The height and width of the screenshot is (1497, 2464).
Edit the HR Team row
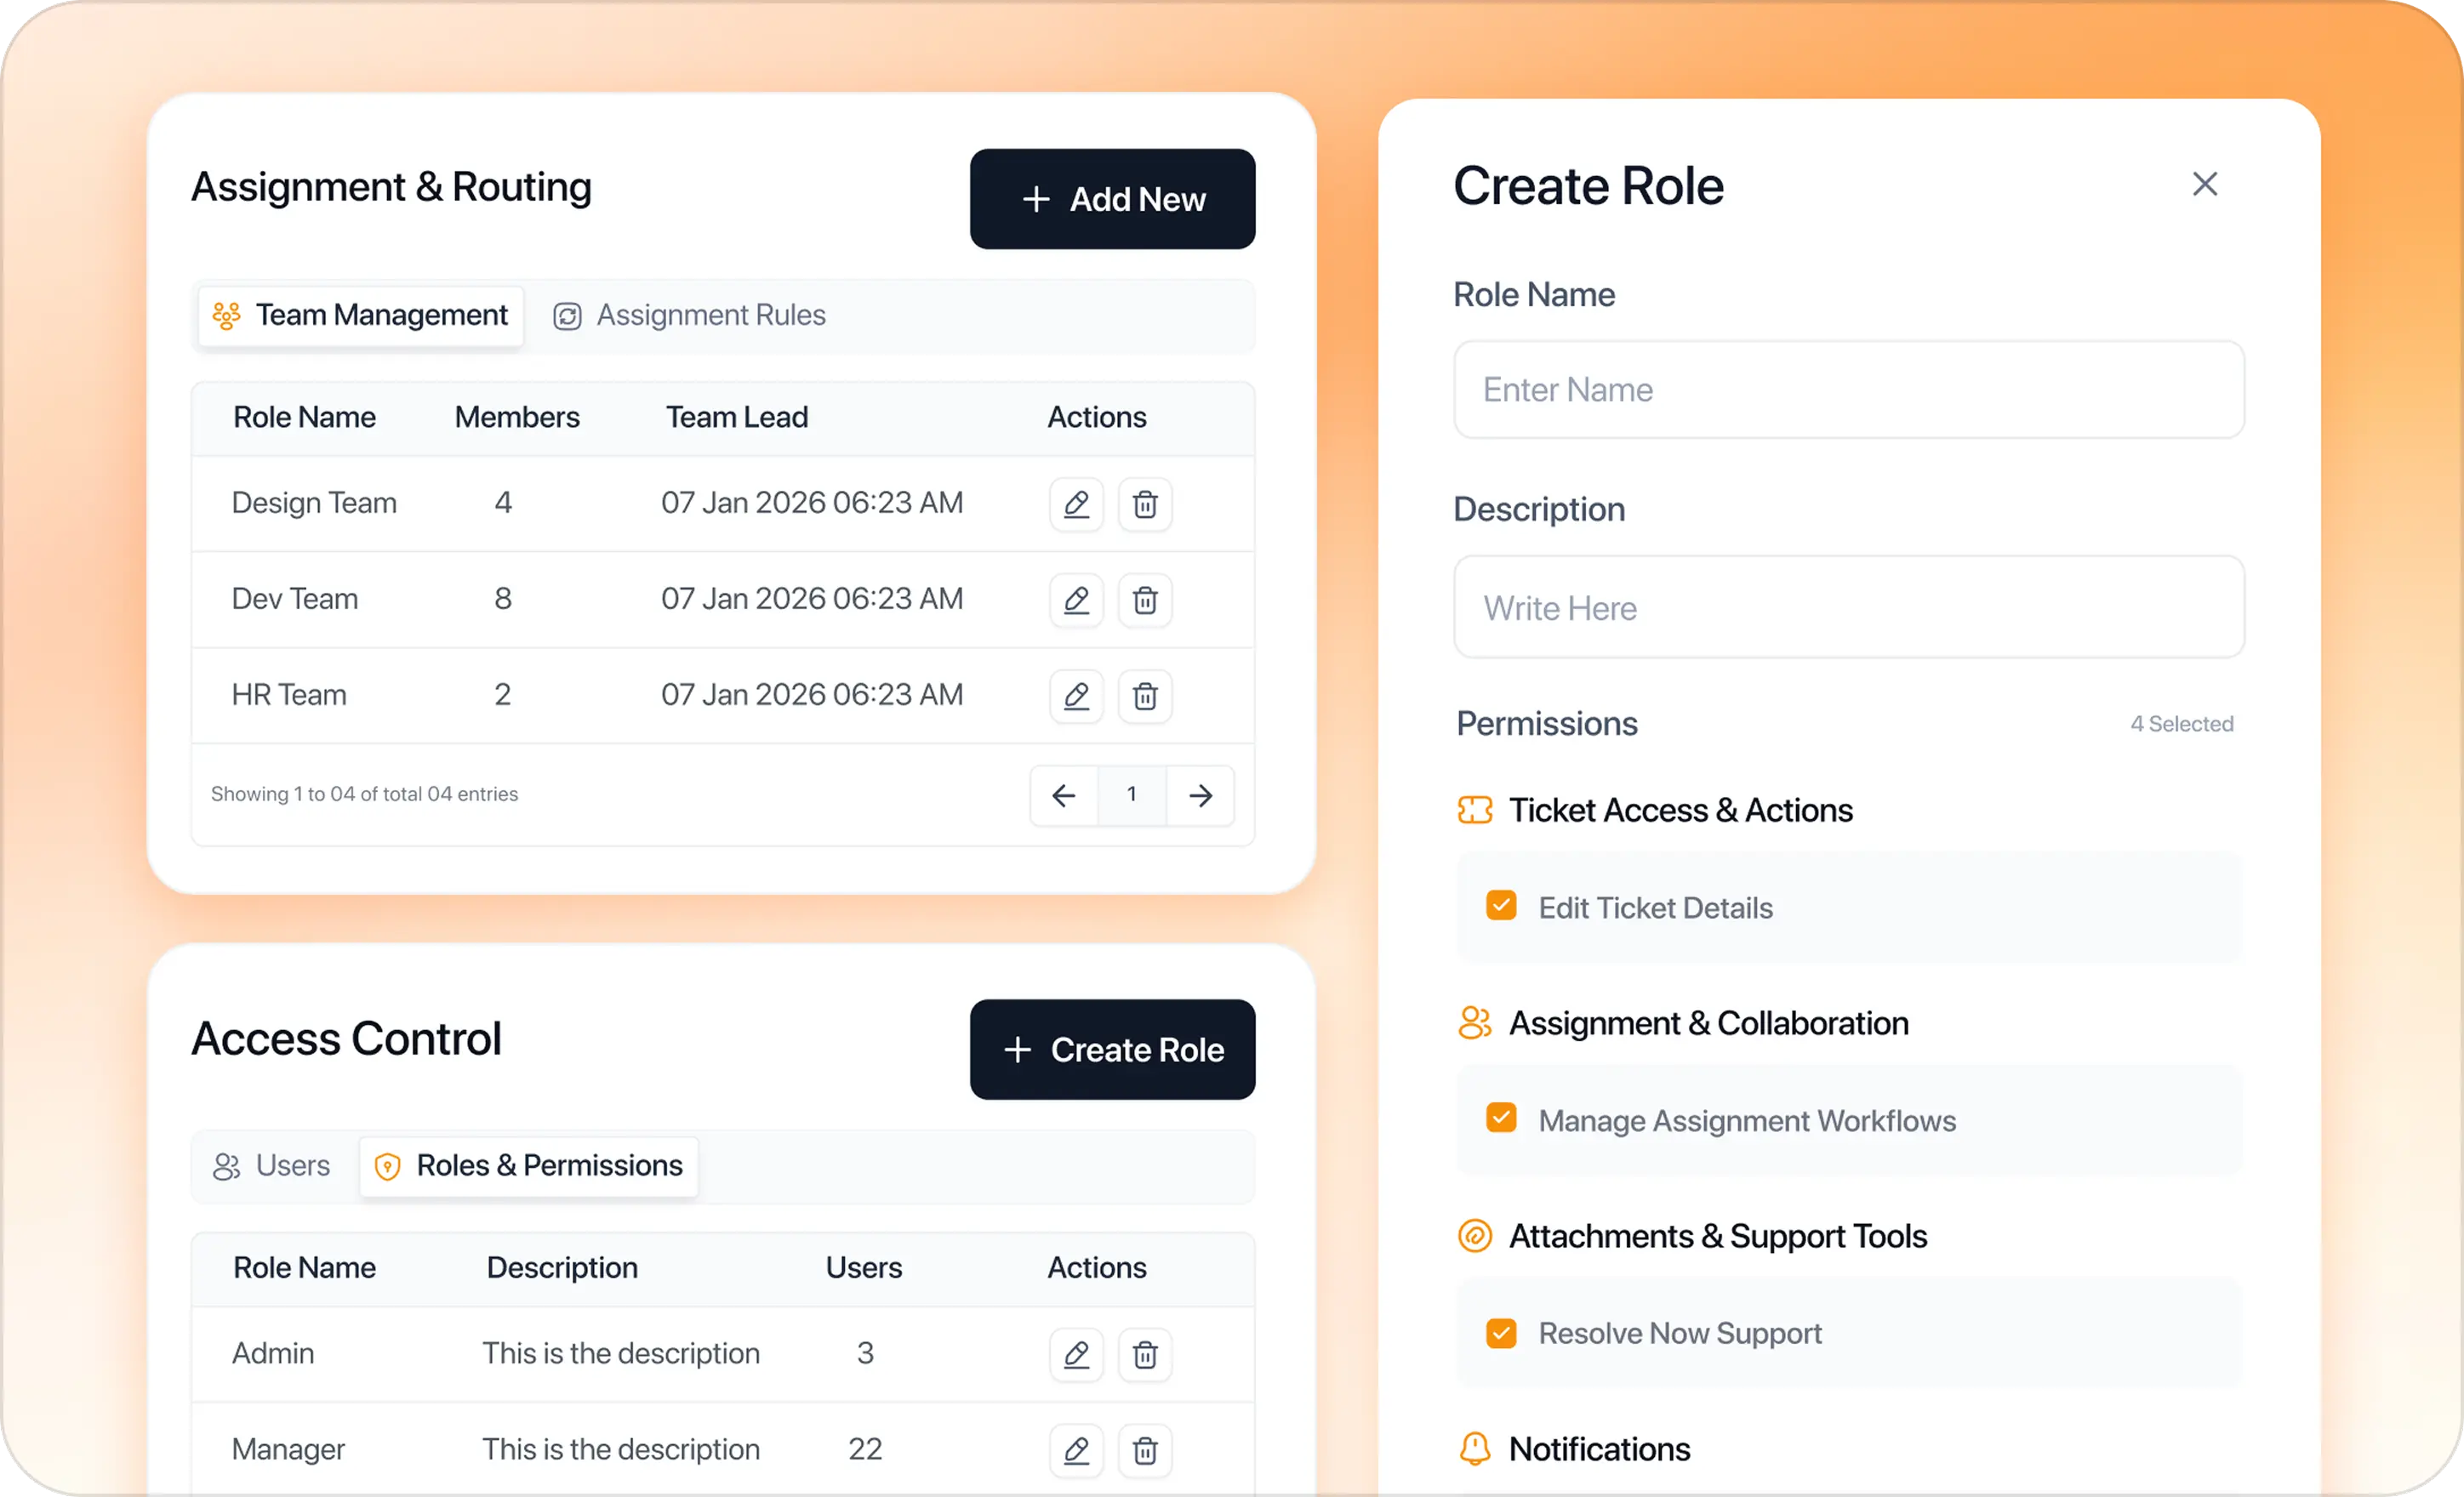(1076, 696)
